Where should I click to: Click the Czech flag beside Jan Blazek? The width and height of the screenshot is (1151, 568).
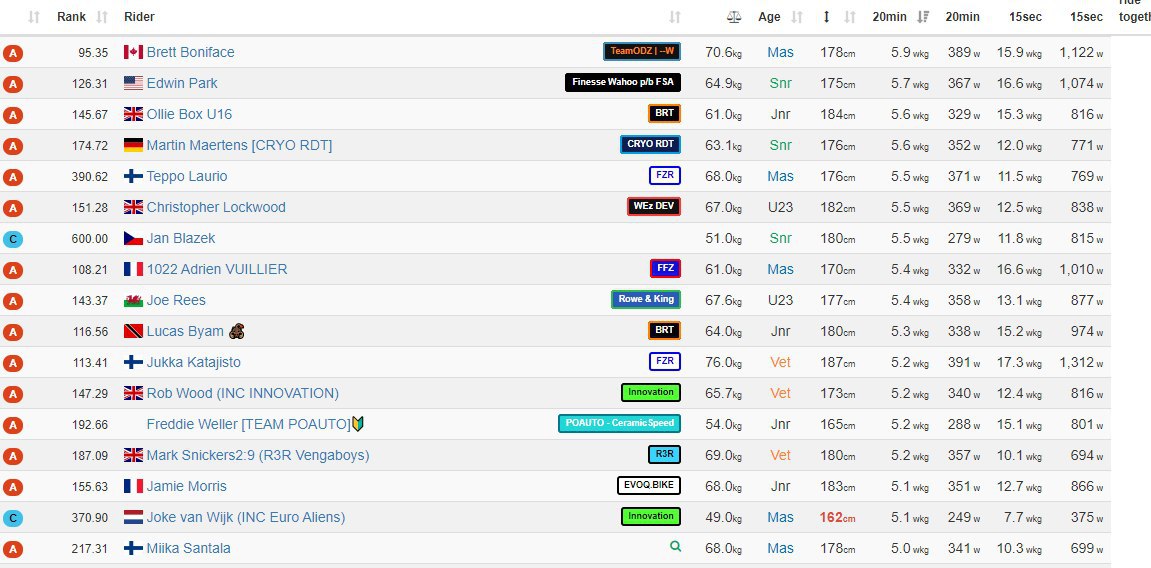133,239
